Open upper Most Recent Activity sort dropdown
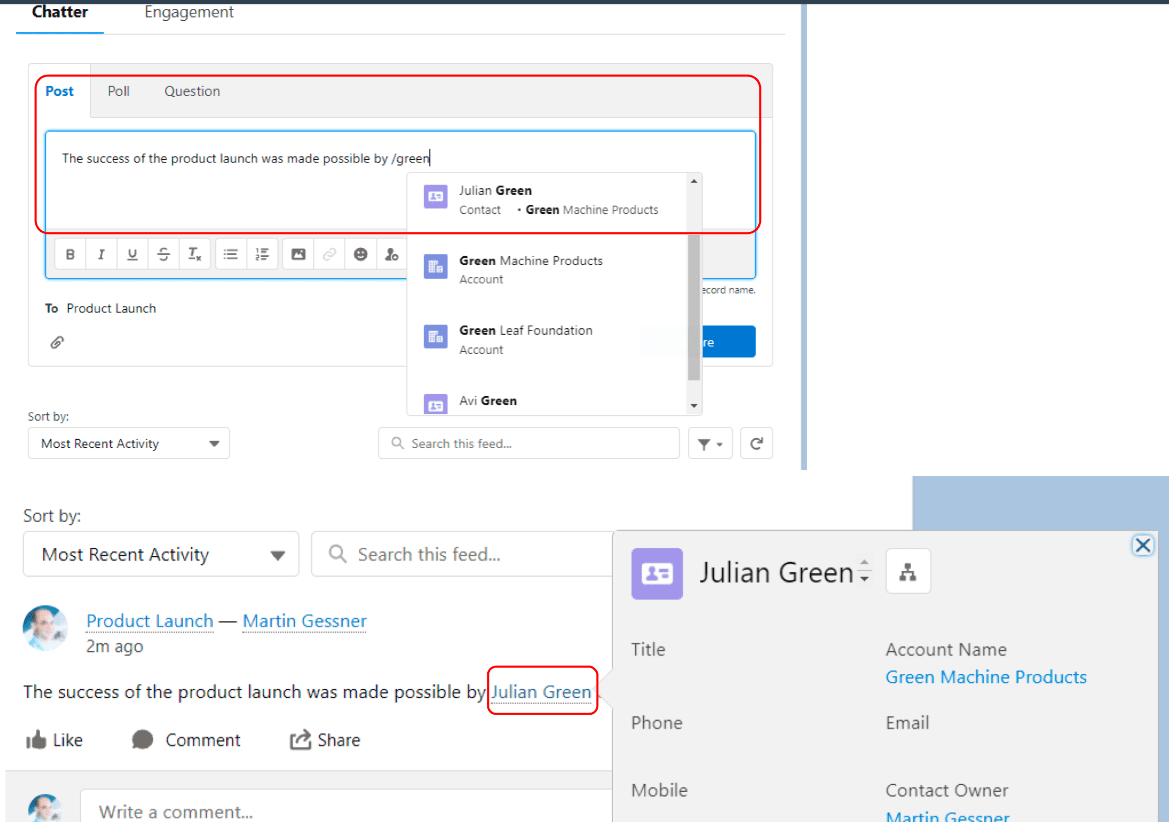1169x822 pixels. (129, 443)
